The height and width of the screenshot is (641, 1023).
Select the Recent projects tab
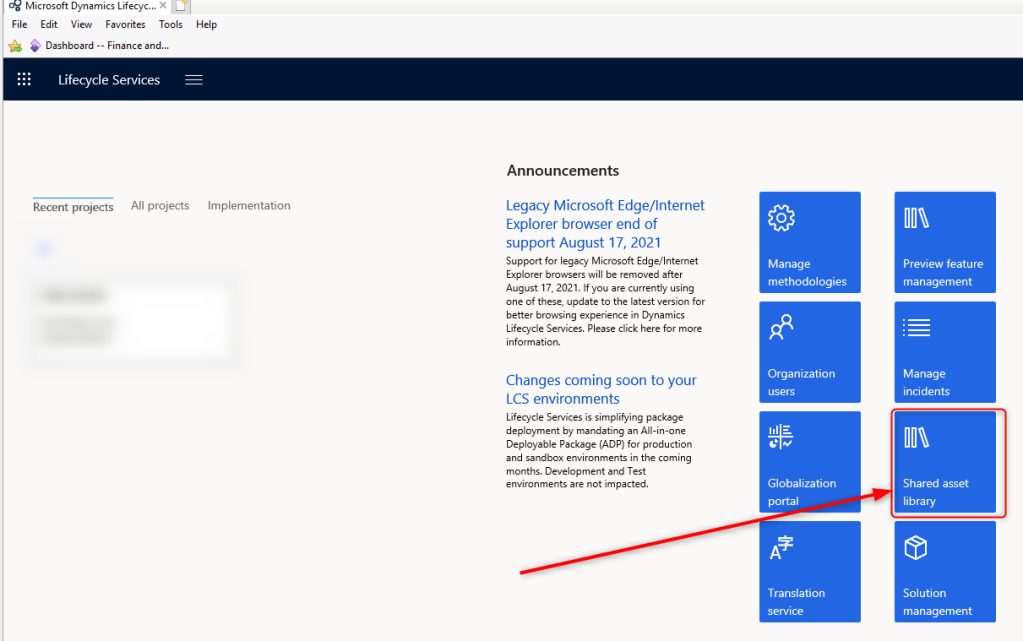pyautogui.click(x=72, y=207)
